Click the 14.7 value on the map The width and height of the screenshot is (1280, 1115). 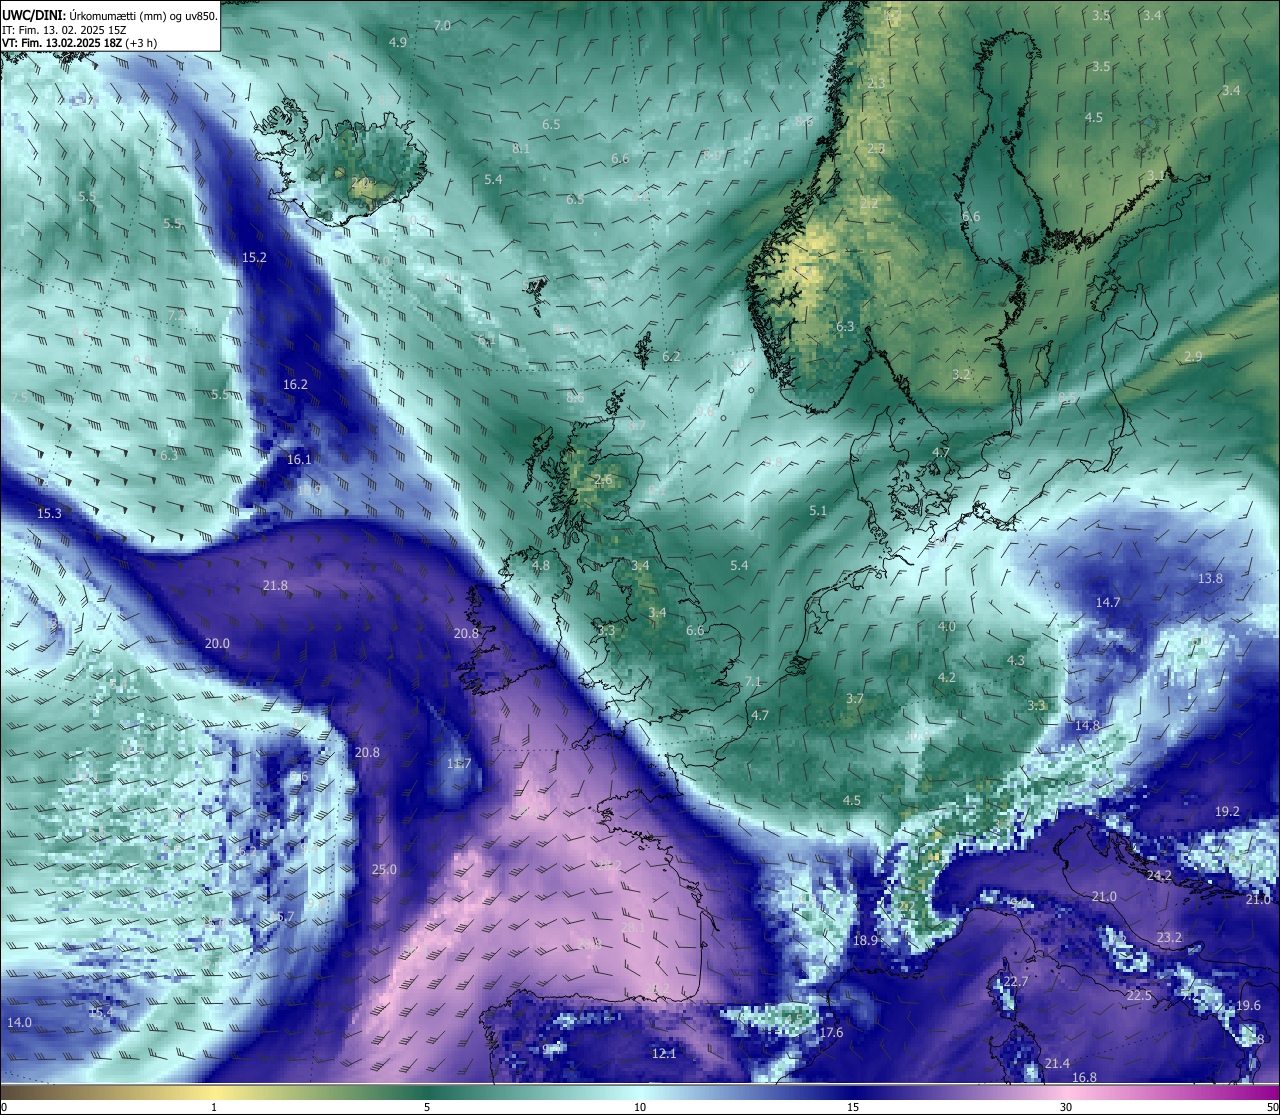click(x=1108, y=602)
